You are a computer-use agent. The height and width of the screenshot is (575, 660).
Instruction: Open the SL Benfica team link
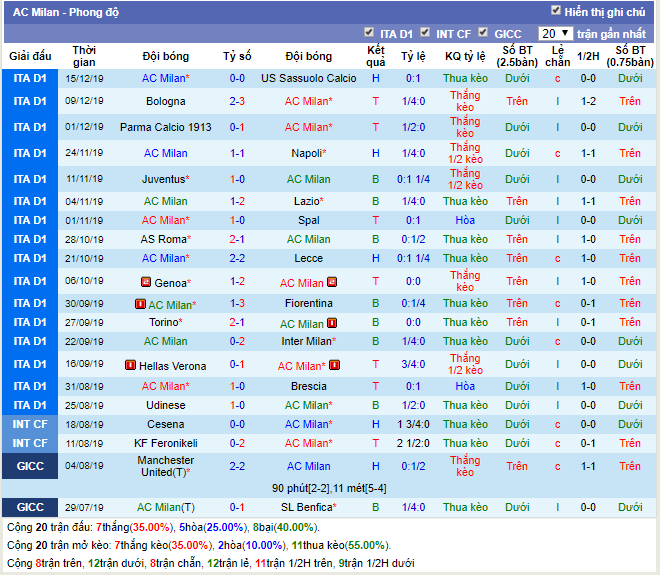[x=309, y=507]
